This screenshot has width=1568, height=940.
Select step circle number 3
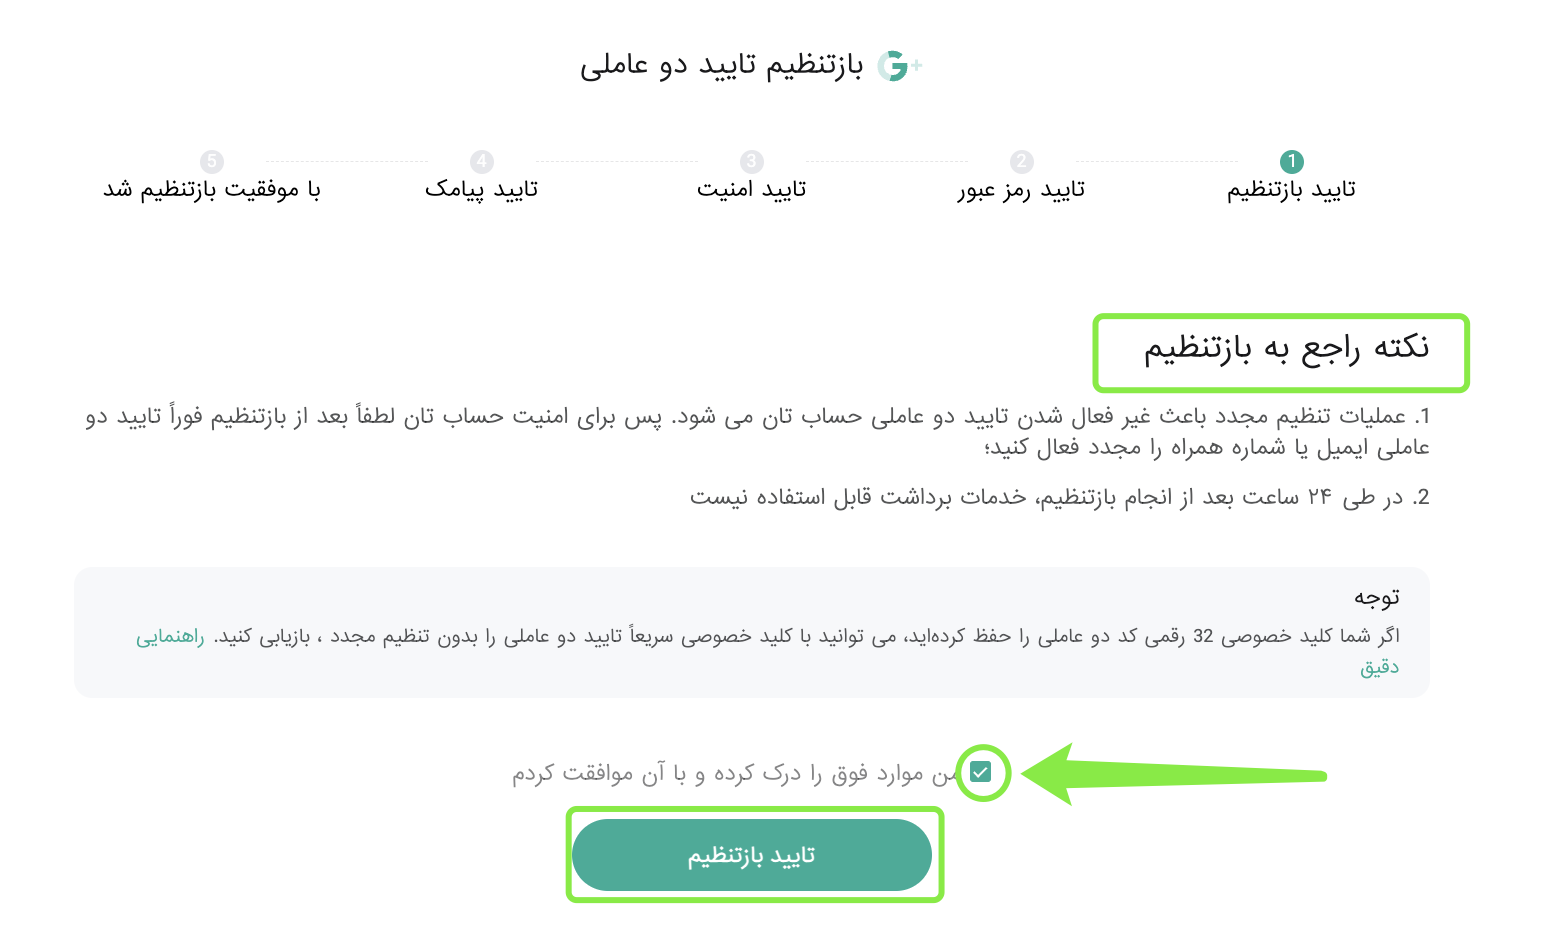[x=751, y=161]
